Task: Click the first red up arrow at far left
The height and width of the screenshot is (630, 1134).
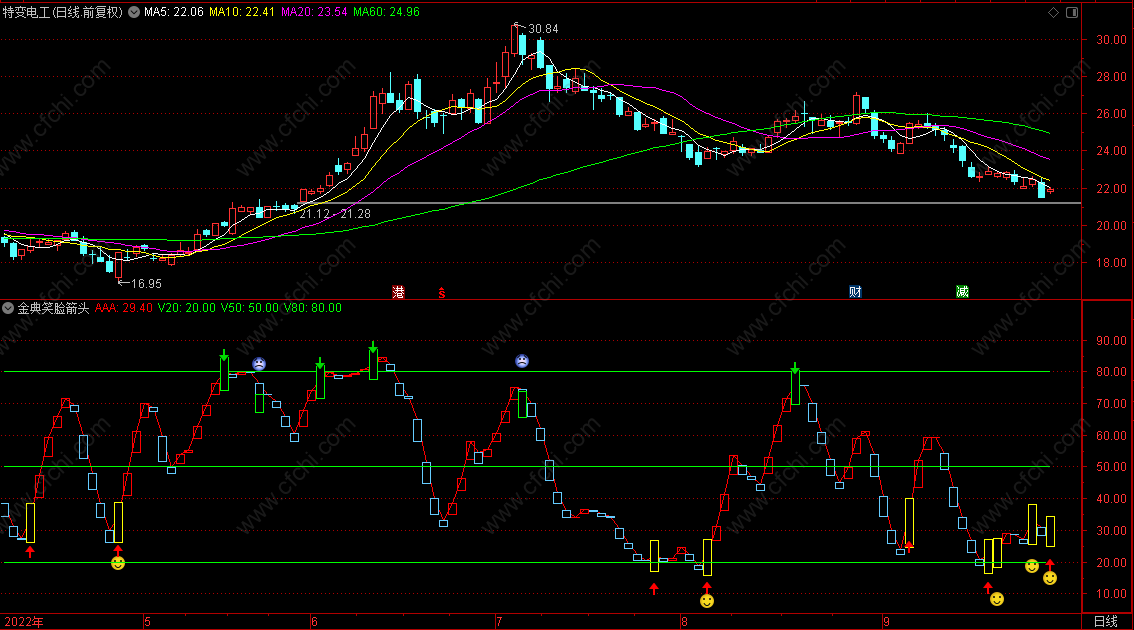Action: (30, 552)
